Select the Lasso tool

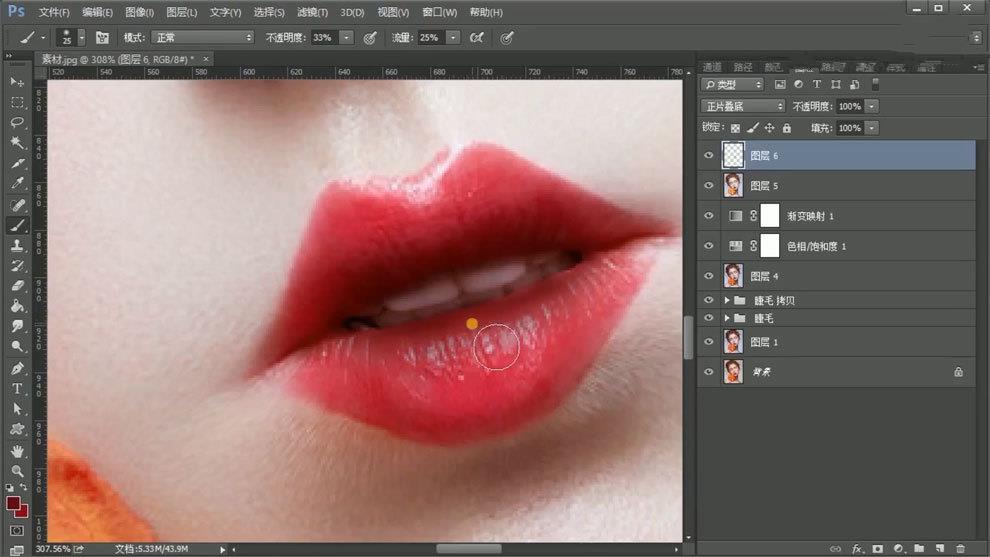[x=17, y=122]
